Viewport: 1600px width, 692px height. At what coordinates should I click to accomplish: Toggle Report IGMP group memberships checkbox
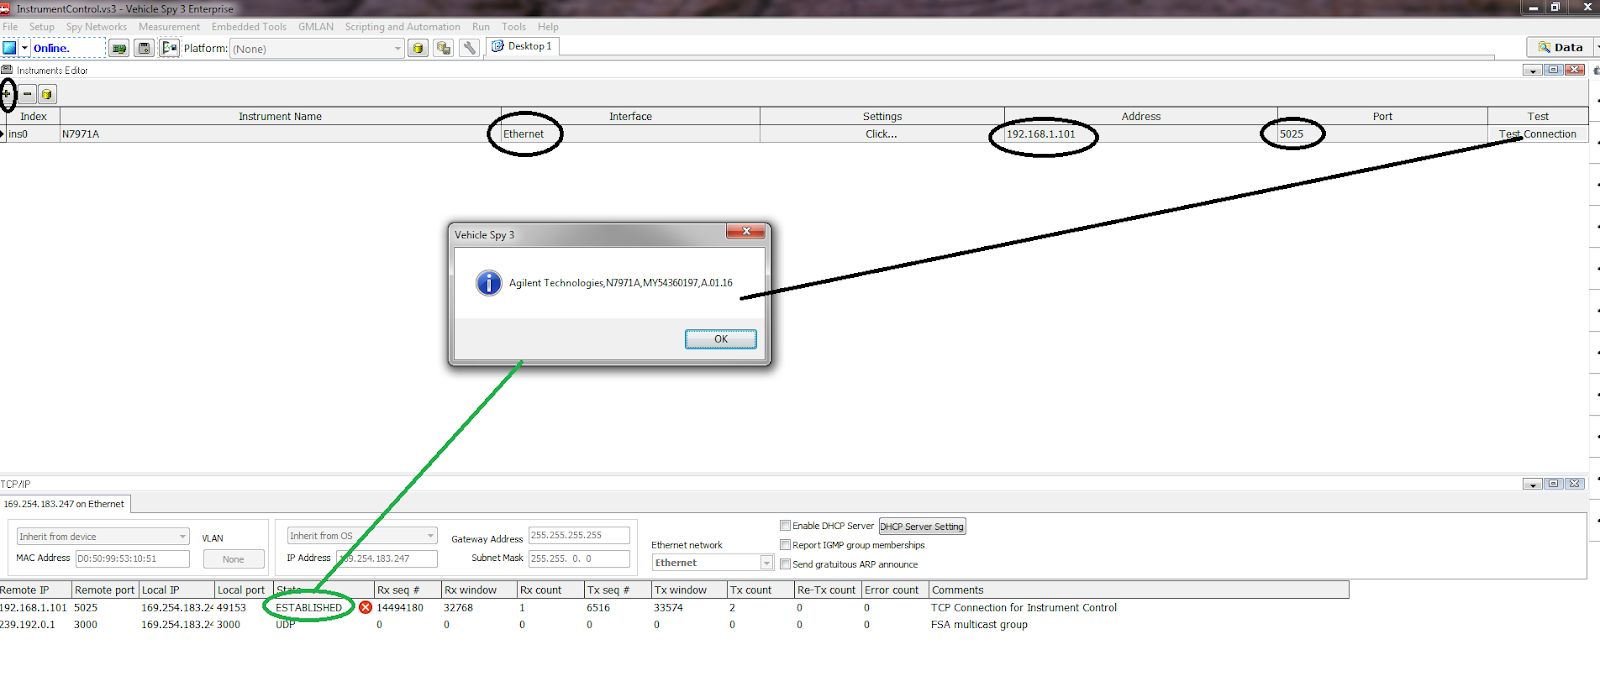pyautogui.click(x=785, y=545)
